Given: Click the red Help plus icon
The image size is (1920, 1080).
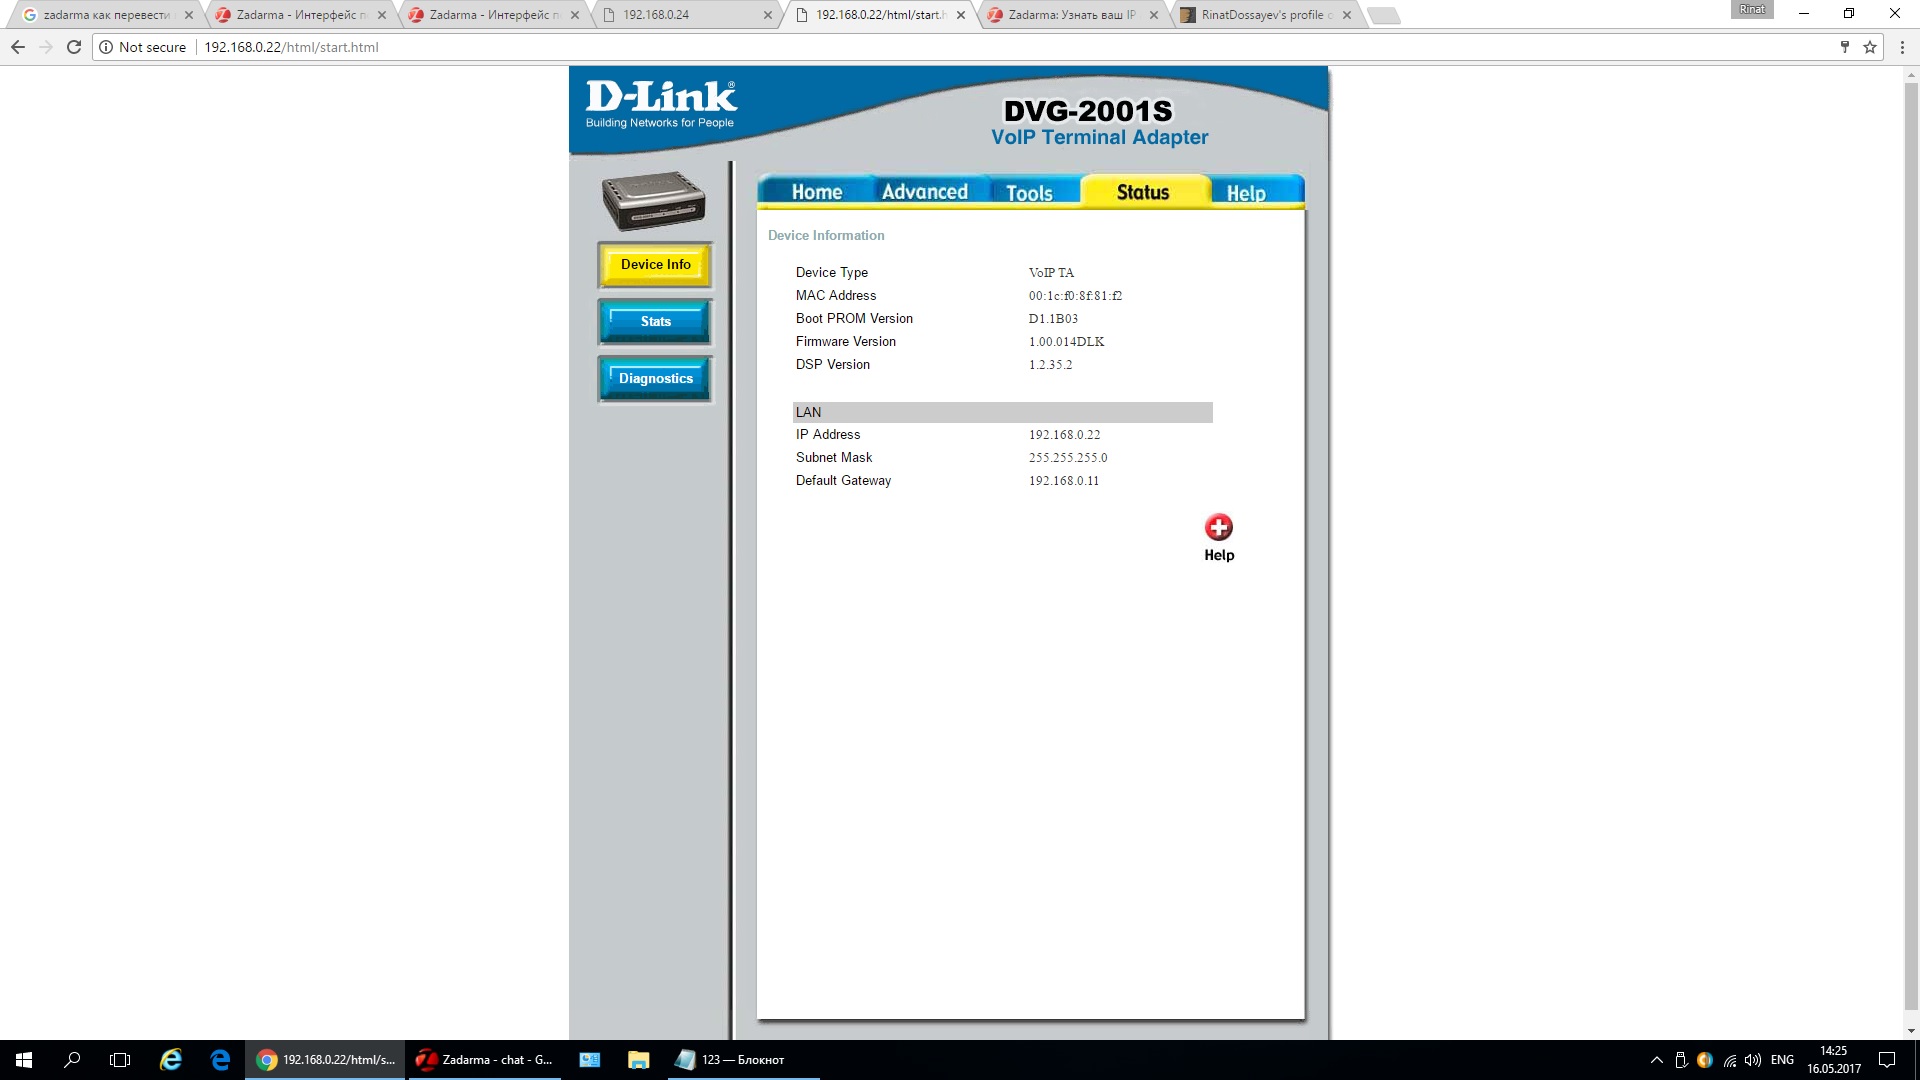Looking at the screenshot, I should click(x=1218, y=527).
